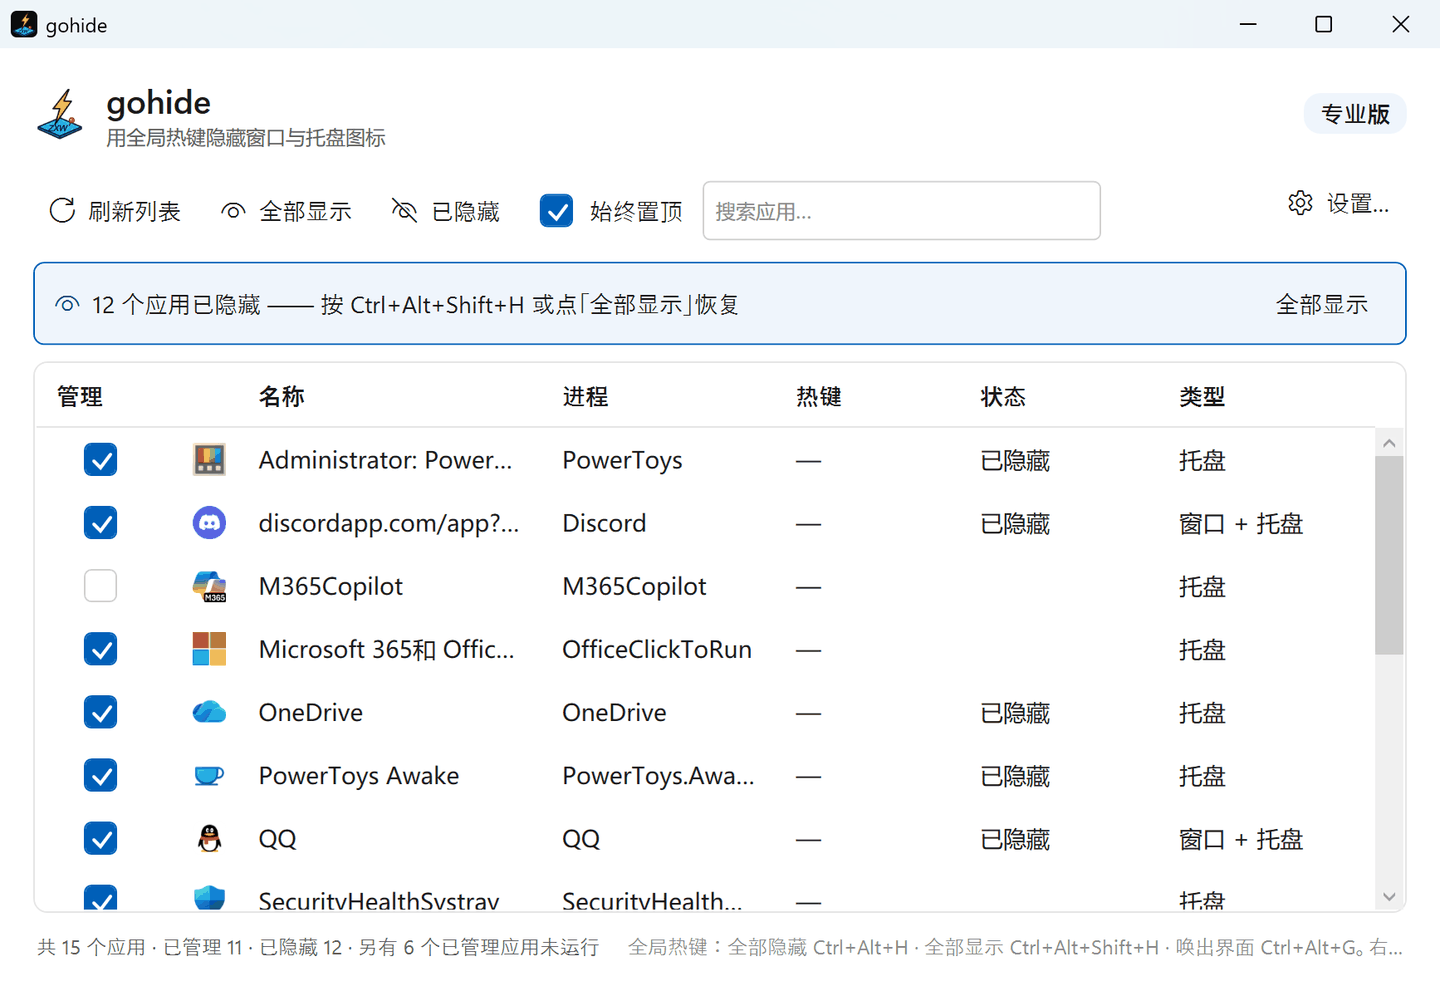The width and height of the screenshot is (1440, 986).
Task: Click the eye icon beside 全部显示 in toolbar
Action: click(233, 211)
